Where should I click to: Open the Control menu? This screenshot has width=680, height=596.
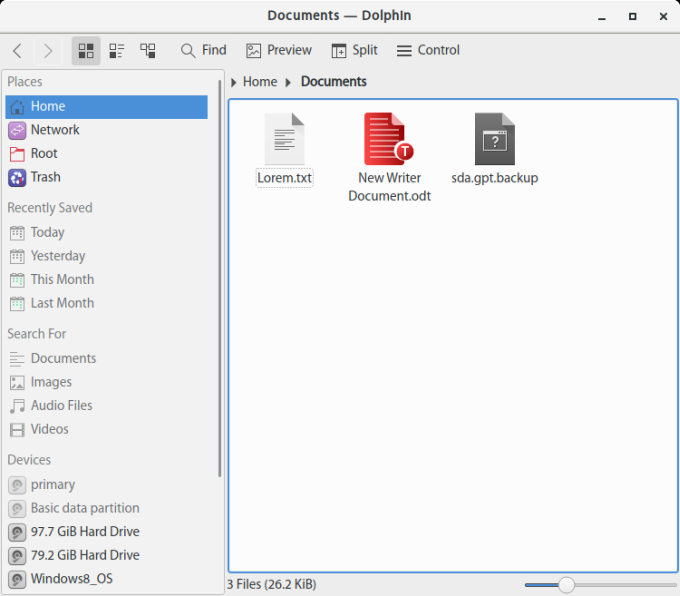coord(428,51)
